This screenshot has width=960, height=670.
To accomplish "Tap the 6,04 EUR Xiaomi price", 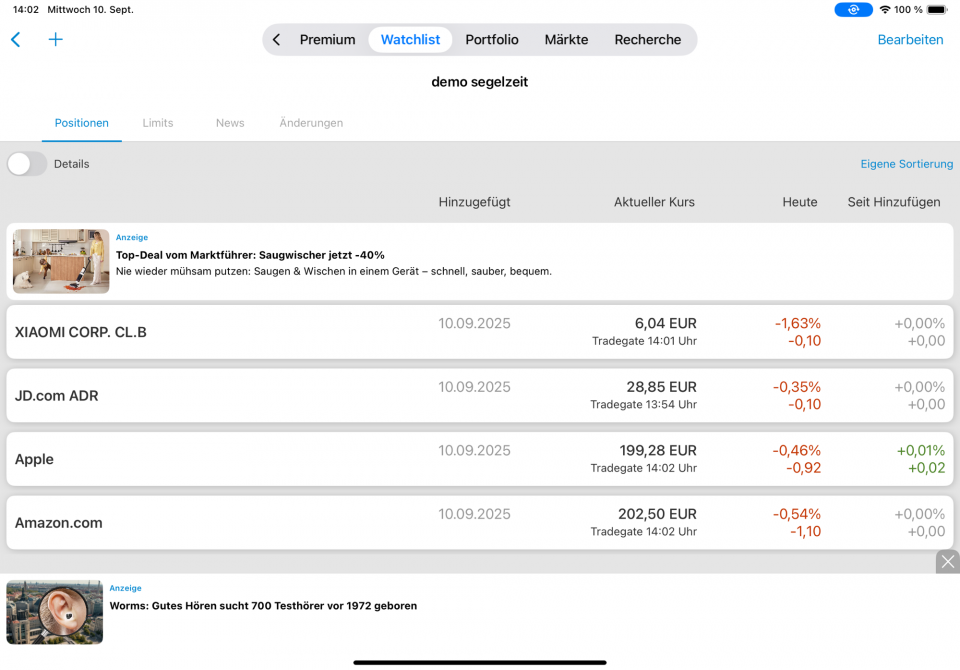I will click(666, 323).
